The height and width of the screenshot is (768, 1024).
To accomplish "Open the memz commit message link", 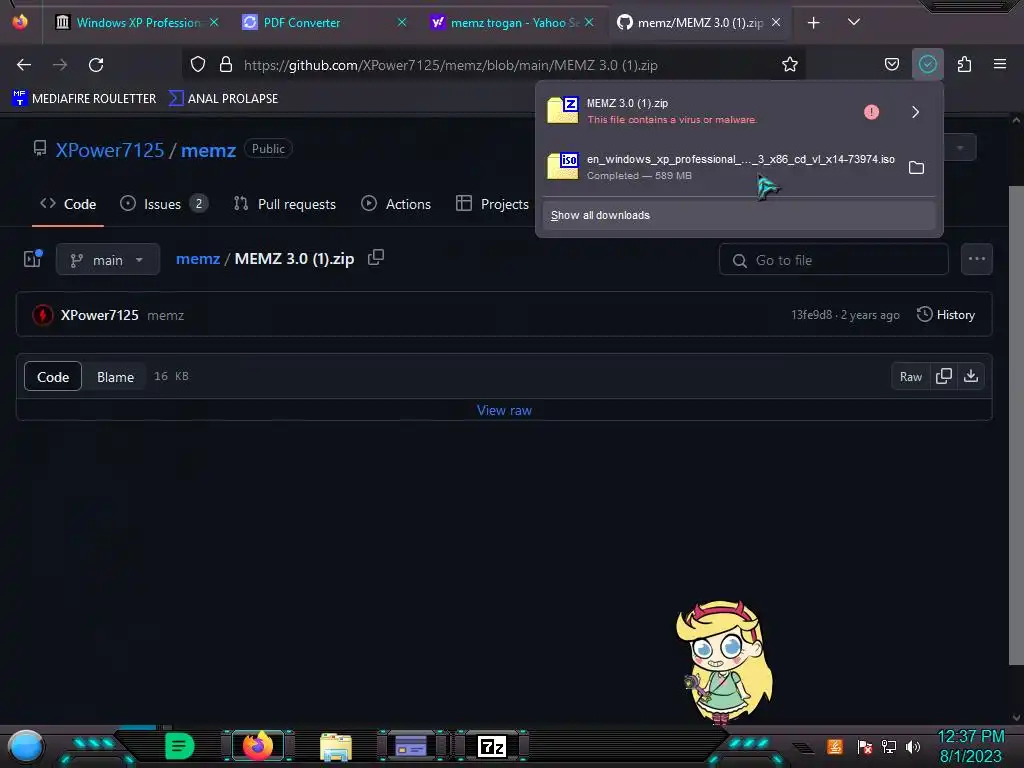I will tap(166, 315).
